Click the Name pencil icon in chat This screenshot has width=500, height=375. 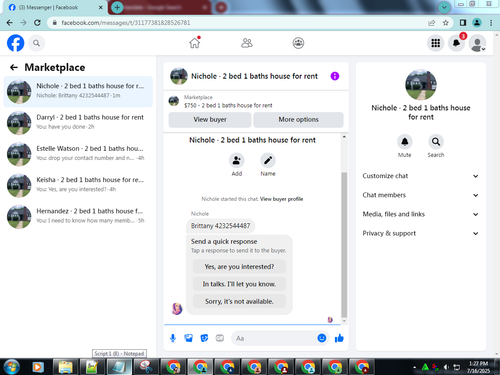(x=268, y=161)
